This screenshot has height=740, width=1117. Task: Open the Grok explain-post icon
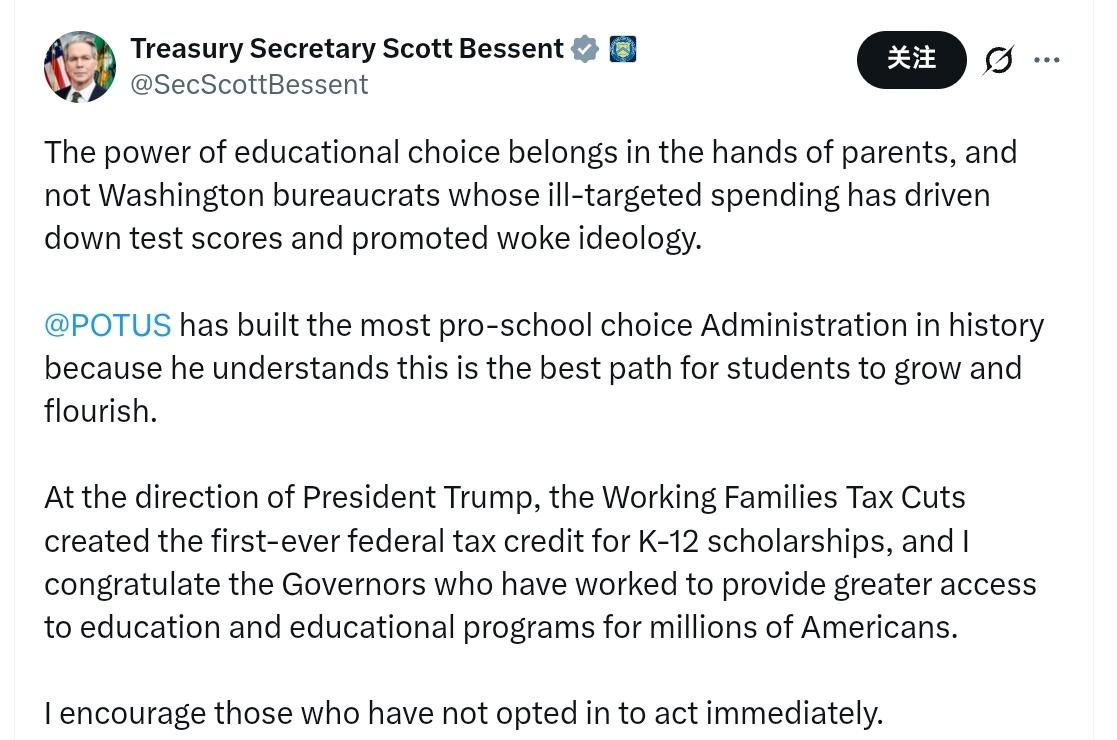(x=998, y=60)
